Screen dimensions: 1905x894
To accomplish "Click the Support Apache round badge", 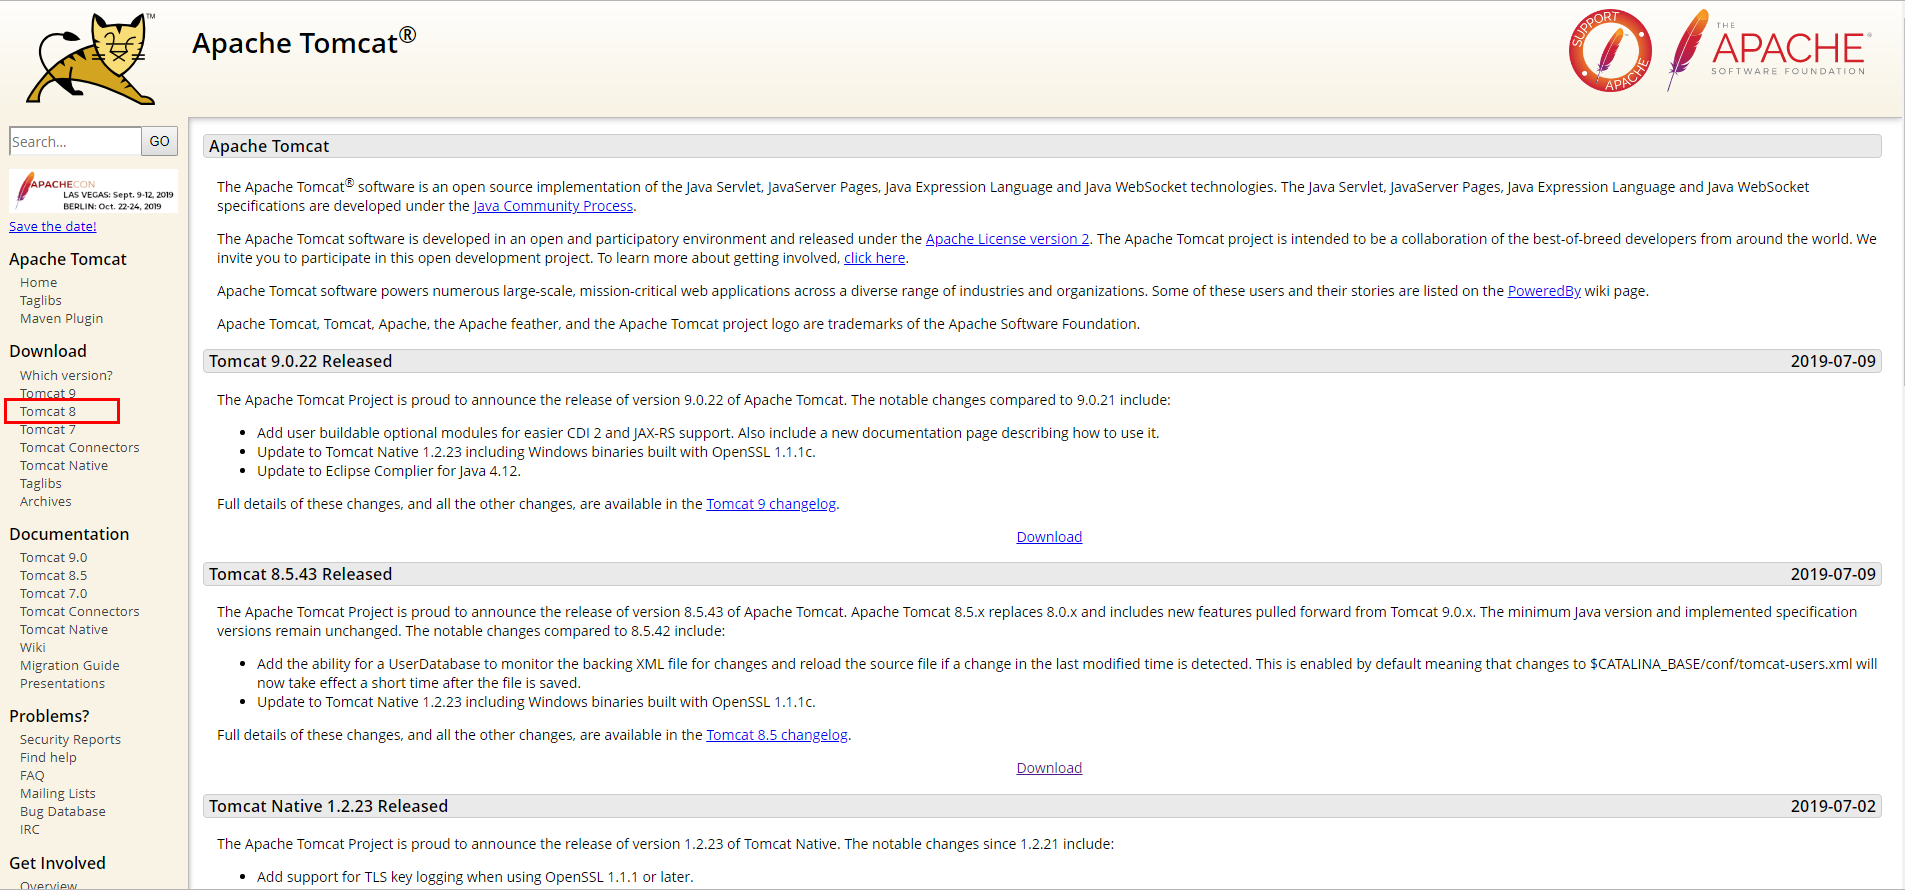I will pos(1610,51).
